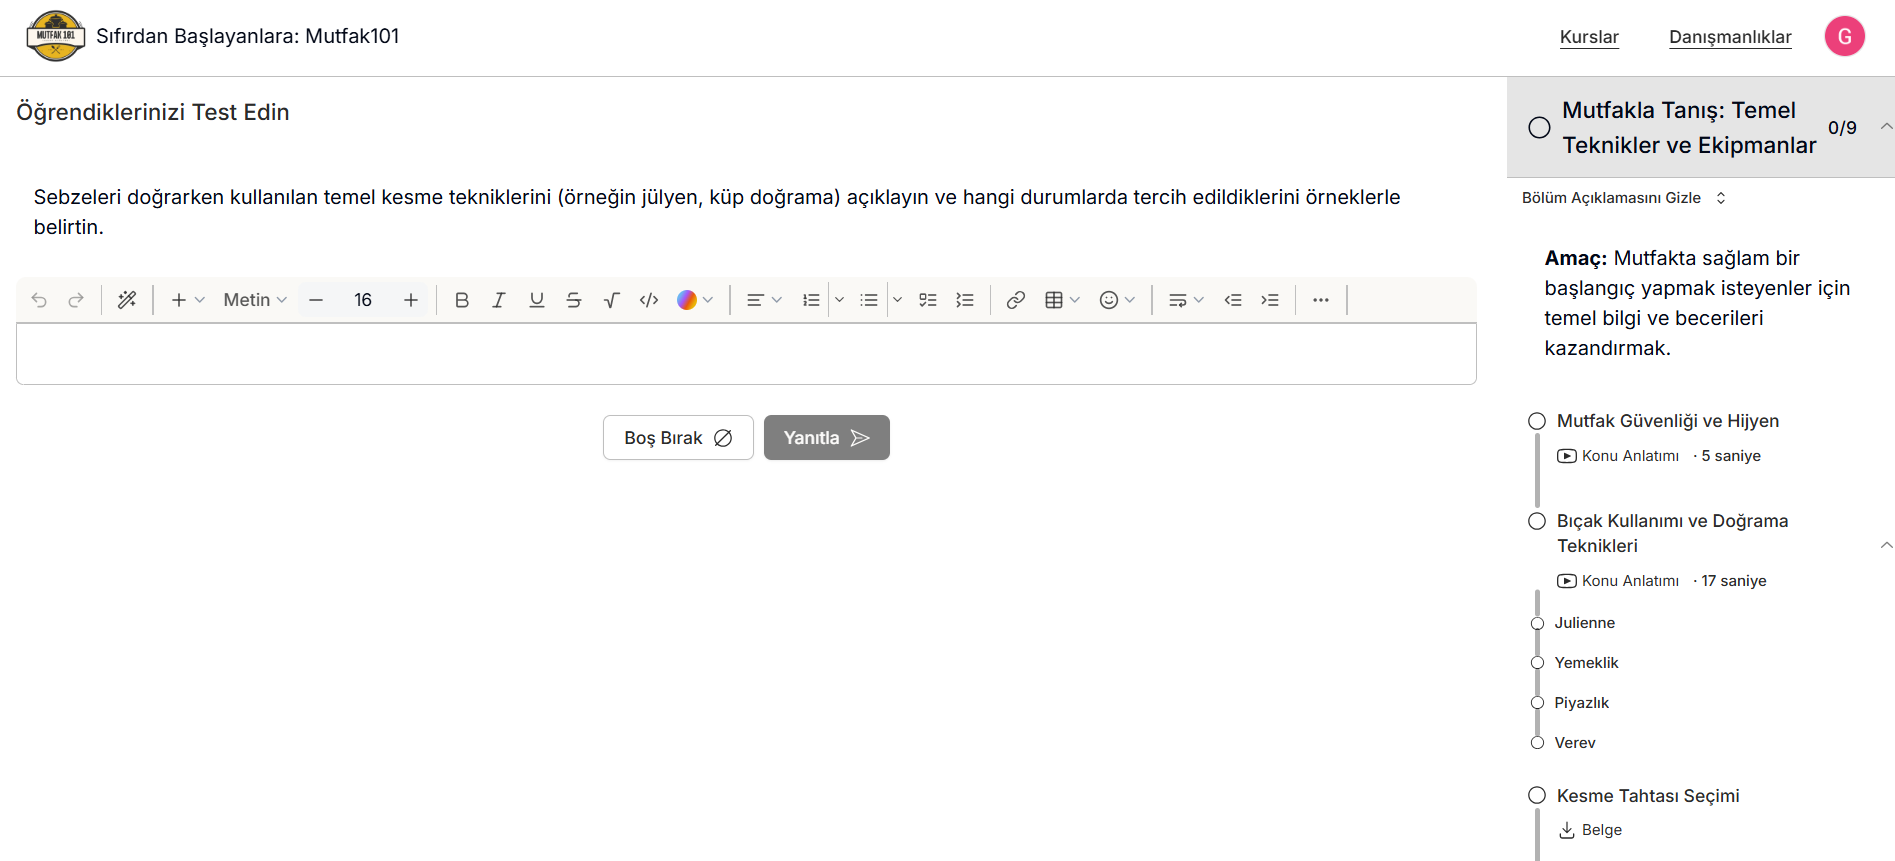1895x861 pixels.
Task: Click the video icon beside 17 saniye
Action: [x=1567, y=581]
